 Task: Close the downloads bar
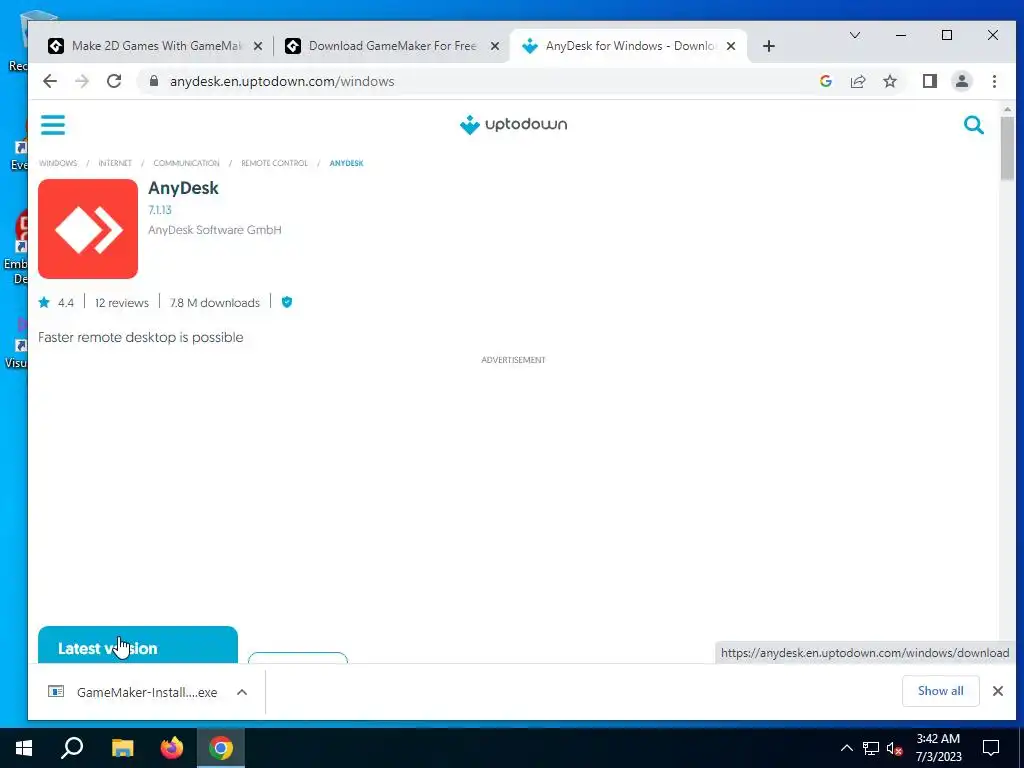click(x=998, y=691)
